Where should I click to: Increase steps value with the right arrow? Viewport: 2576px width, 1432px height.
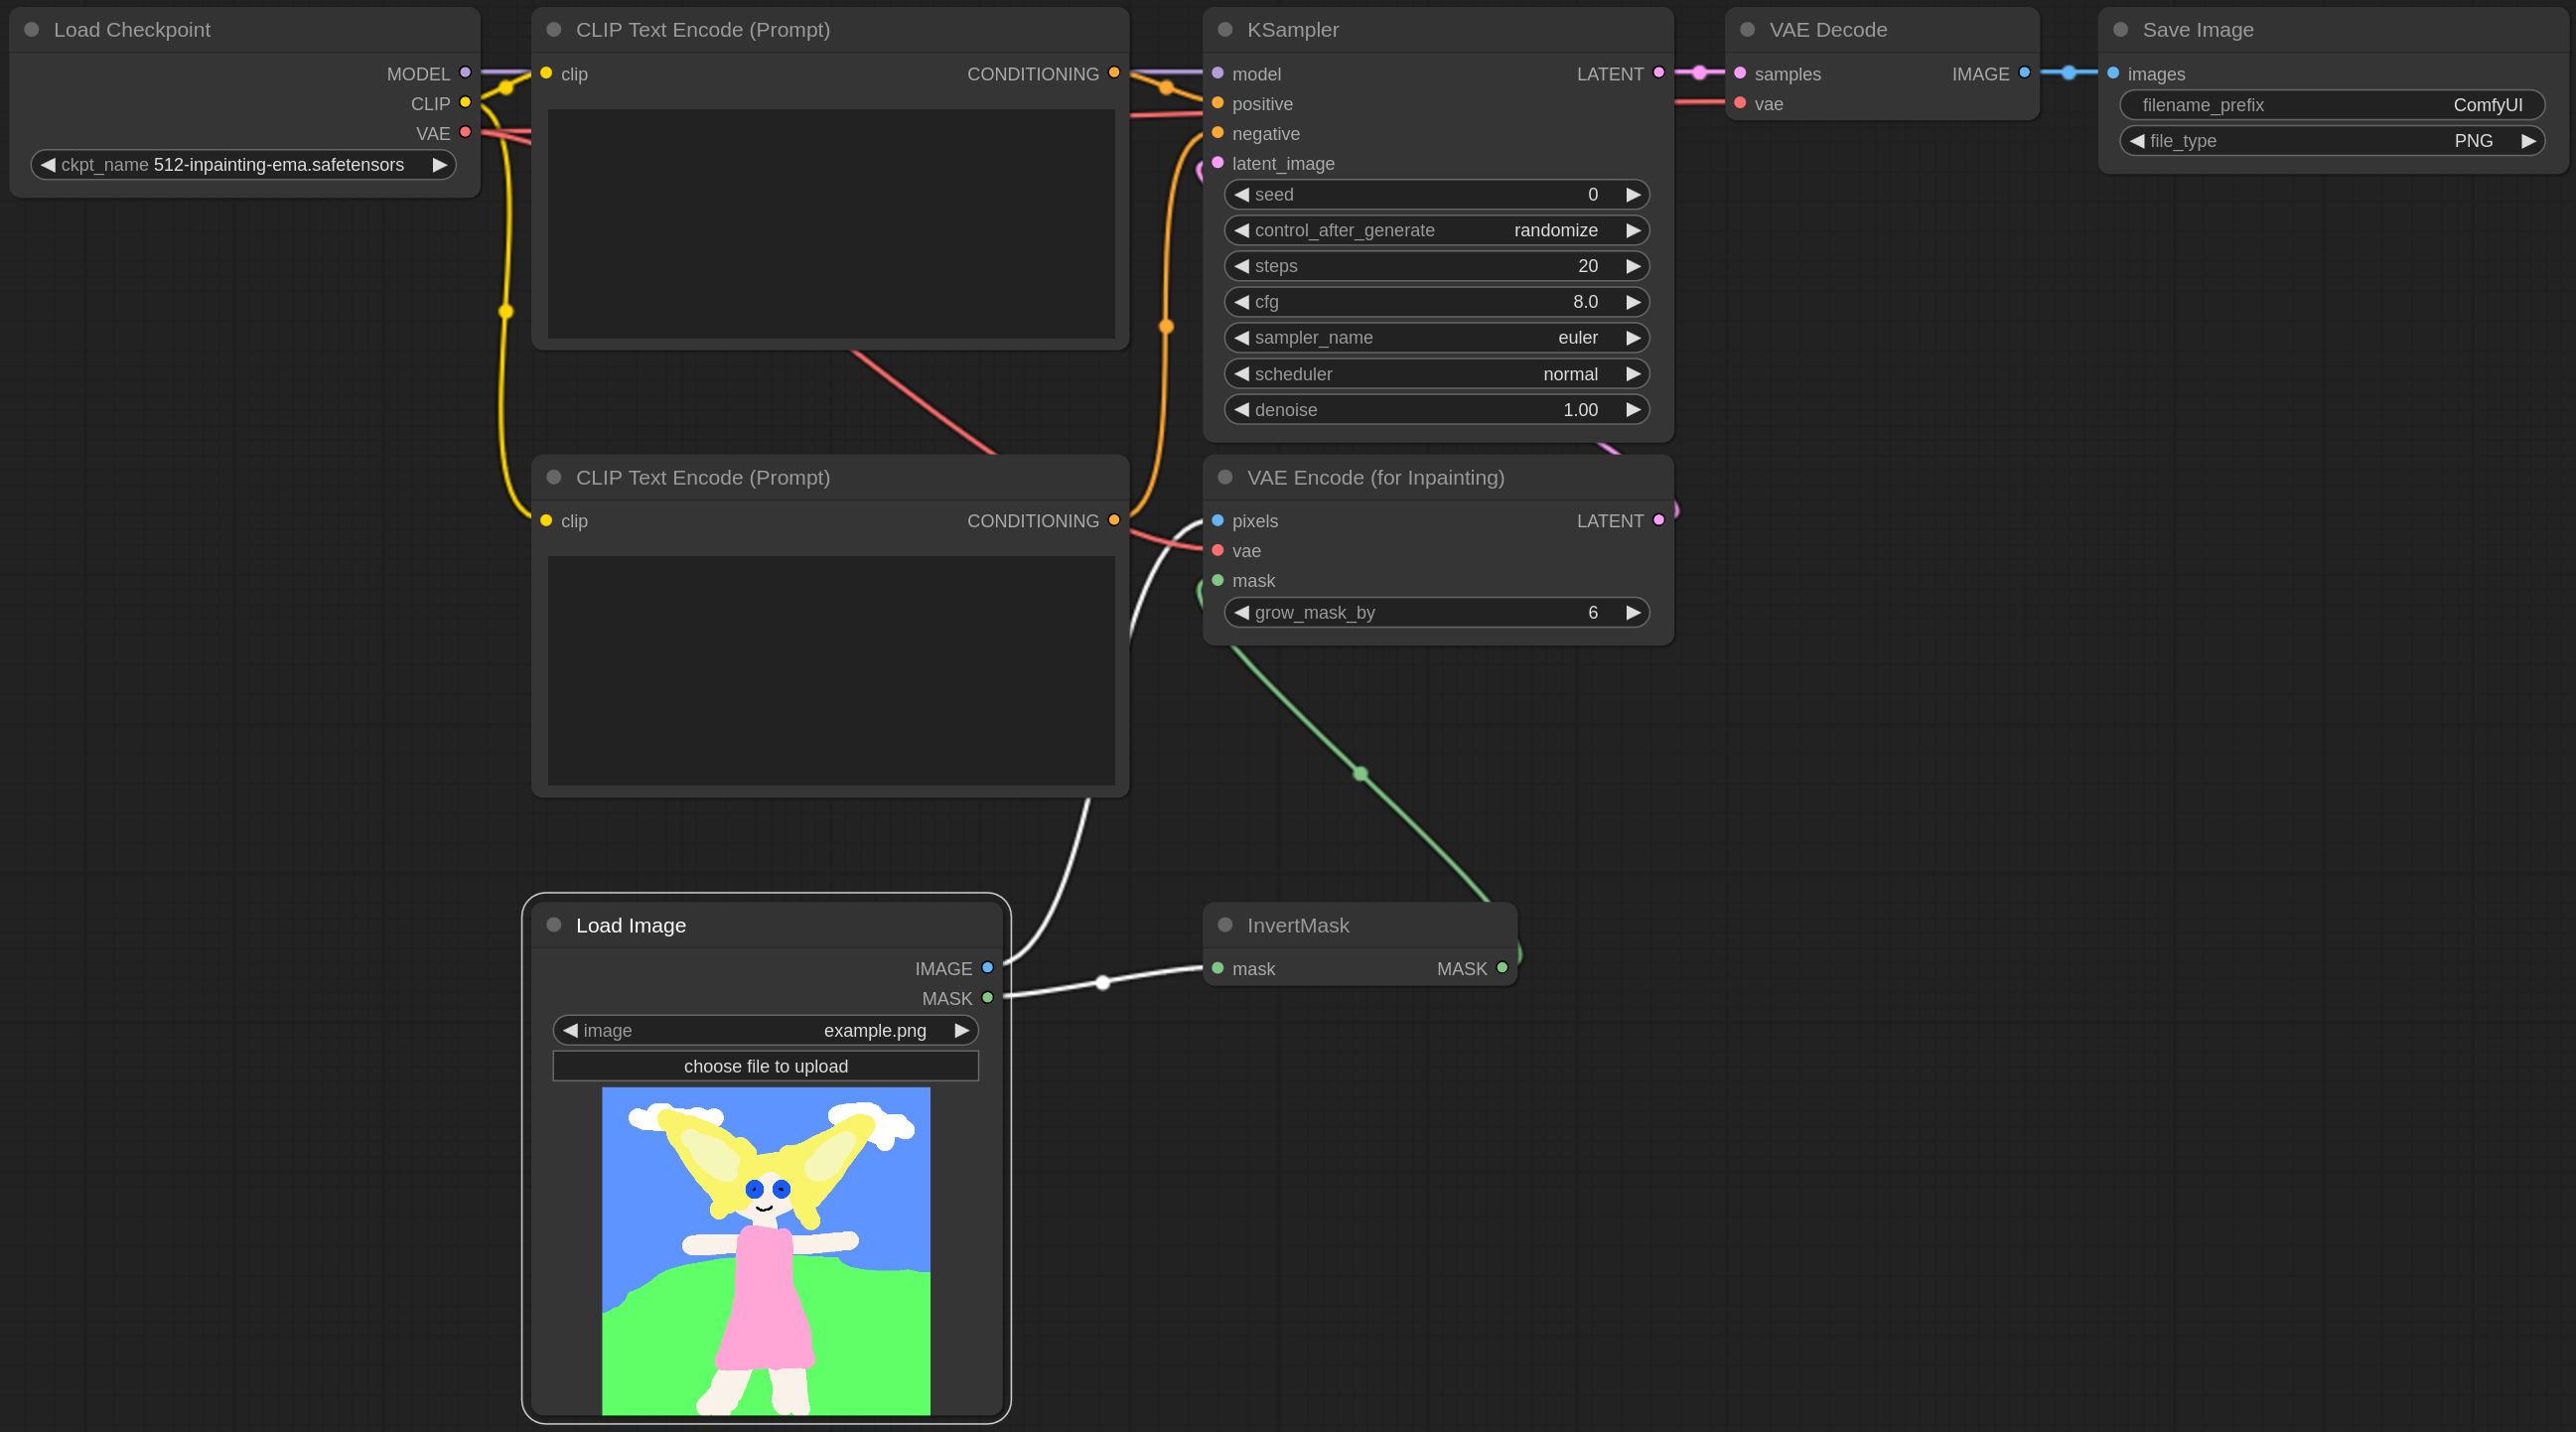[x=1633, y=266]
